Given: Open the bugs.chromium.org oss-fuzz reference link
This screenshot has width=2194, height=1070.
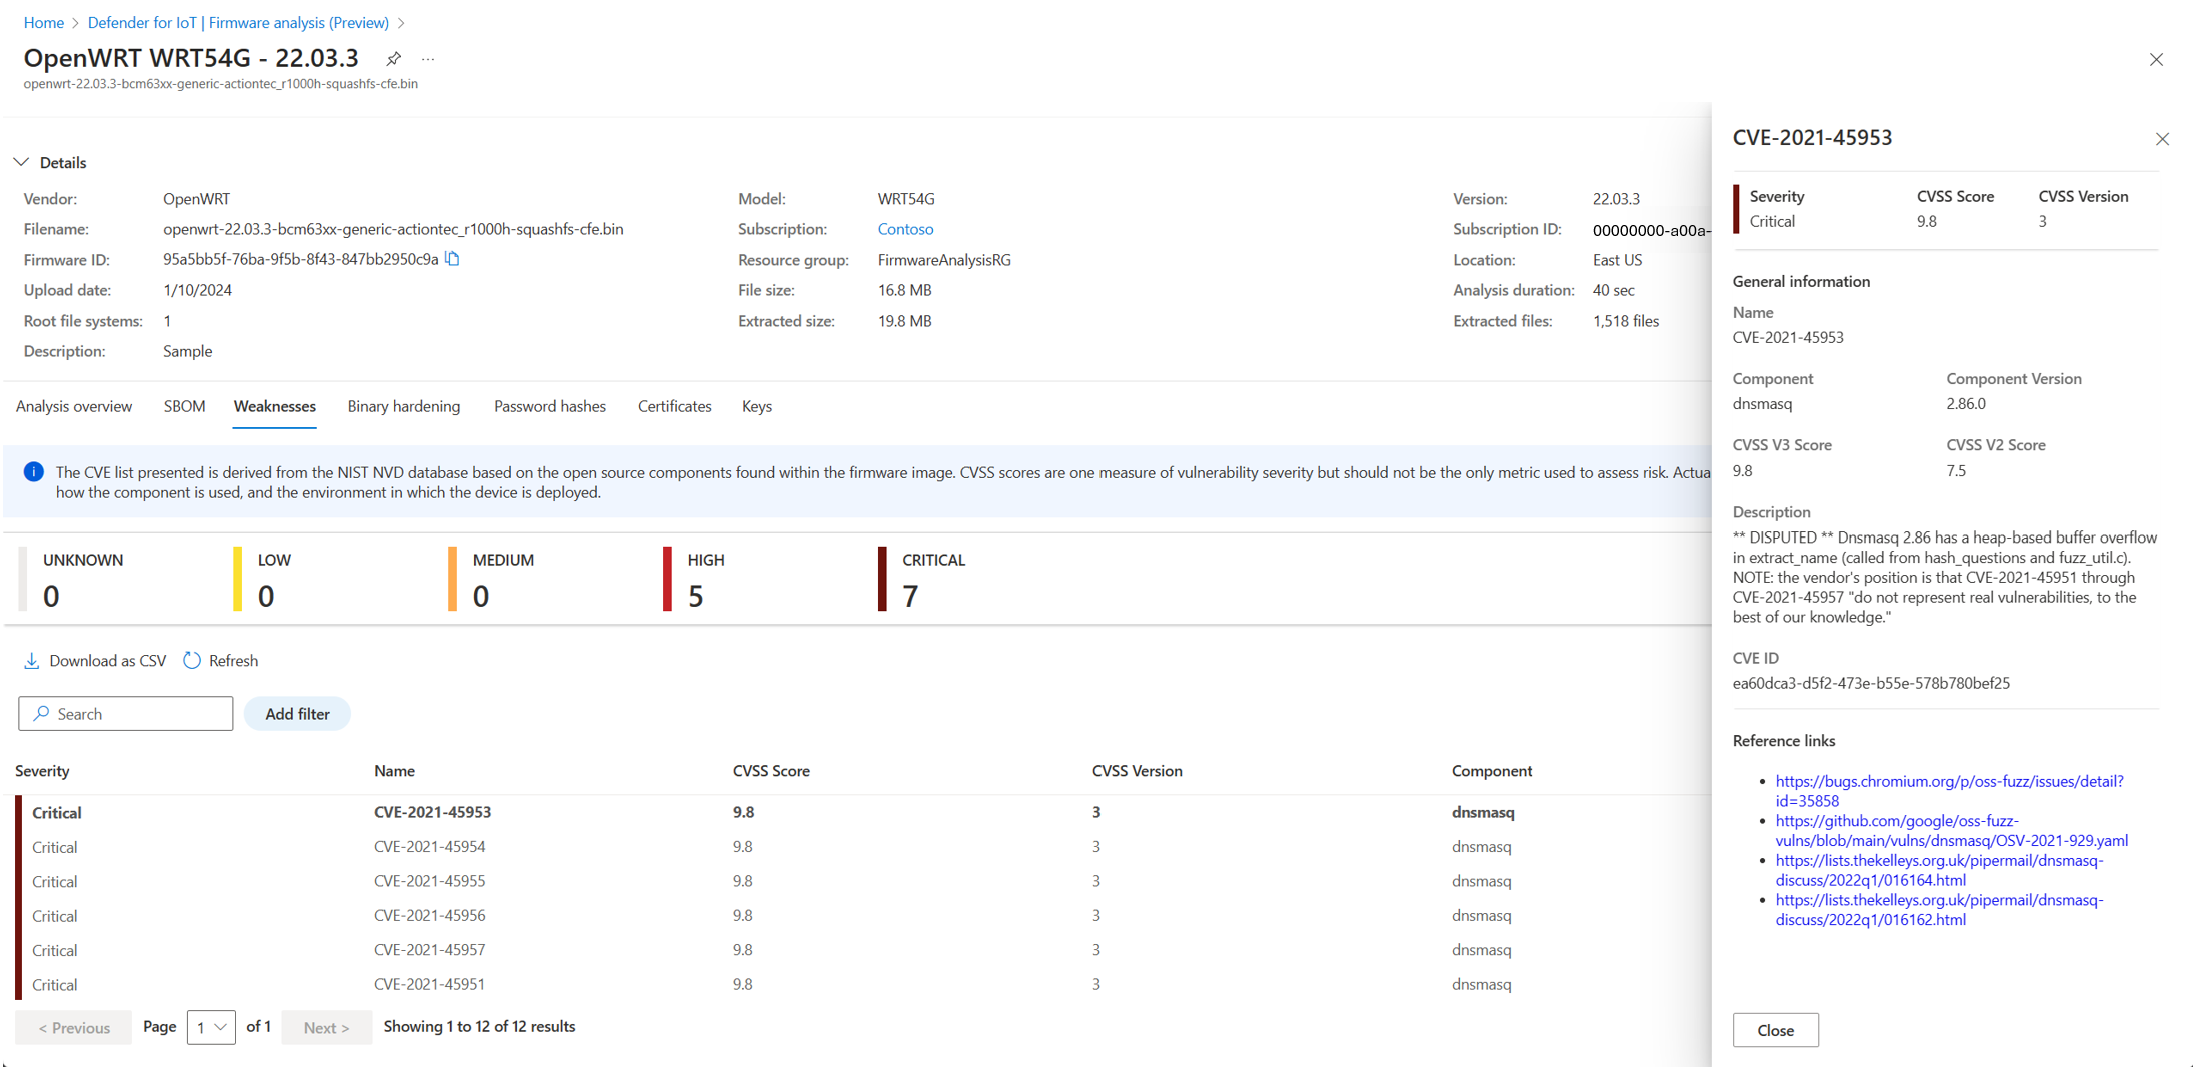Looking at the screenshot, I should pos(1949,791).
